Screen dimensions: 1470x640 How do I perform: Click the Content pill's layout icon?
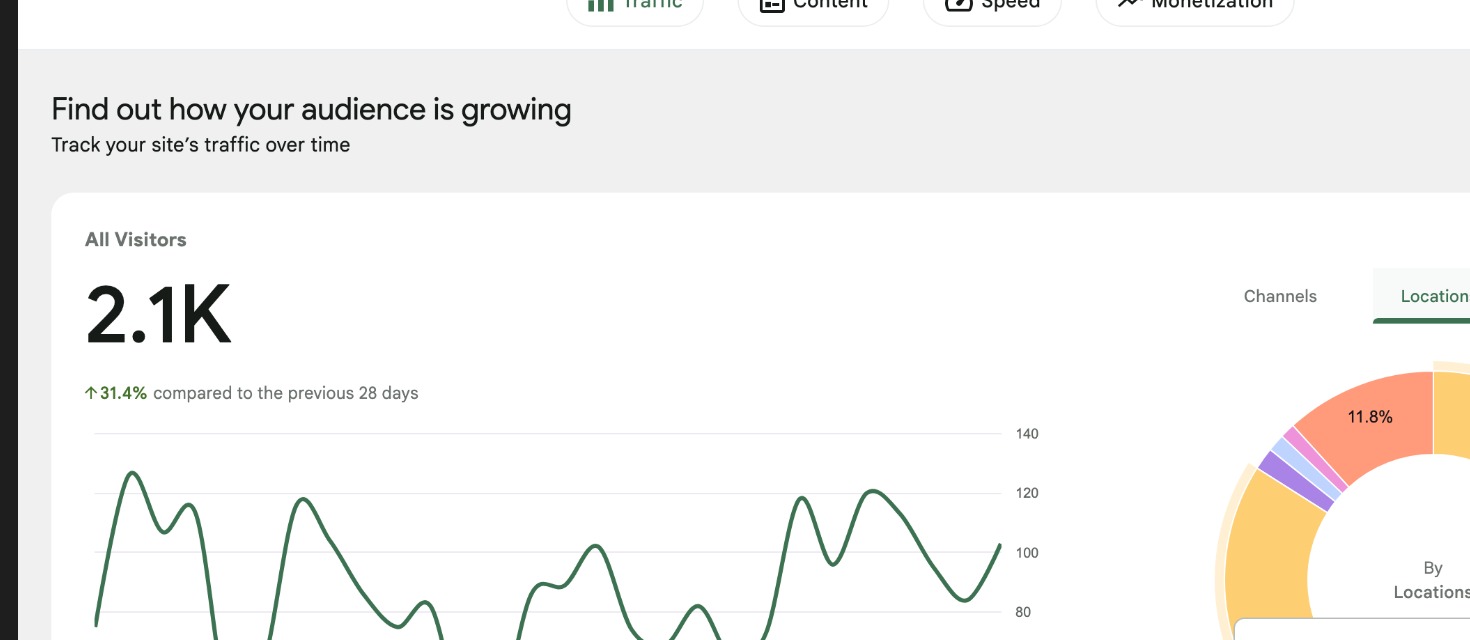(x=771, y=4)
